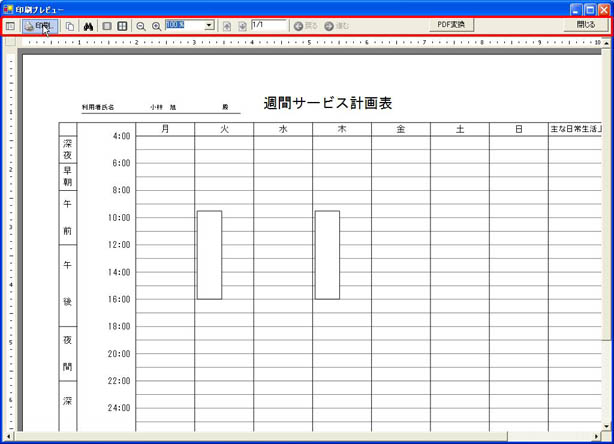Click the service block in 木 column

(327, 255)
